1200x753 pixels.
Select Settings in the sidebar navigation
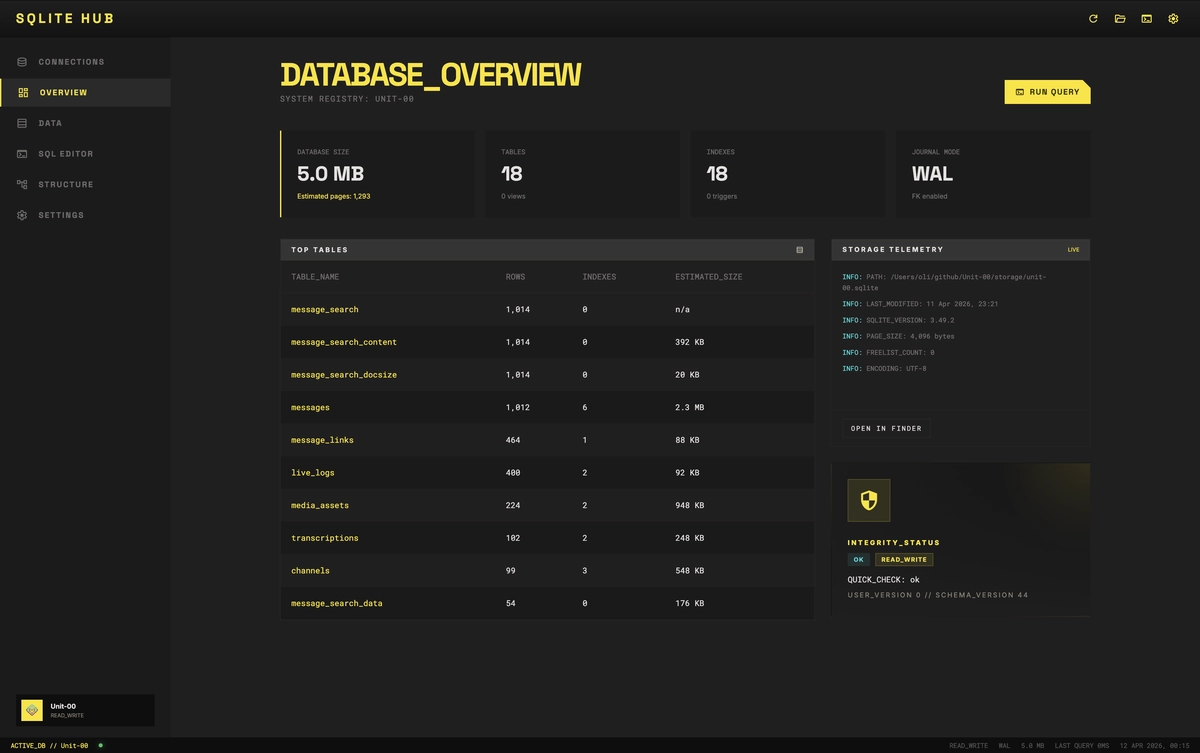61,215
